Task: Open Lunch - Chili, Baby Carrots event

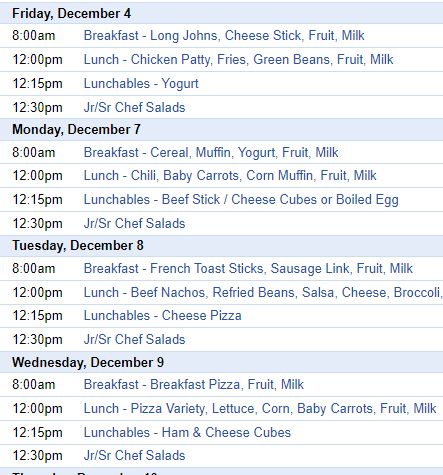Action: tap(230, 176)
